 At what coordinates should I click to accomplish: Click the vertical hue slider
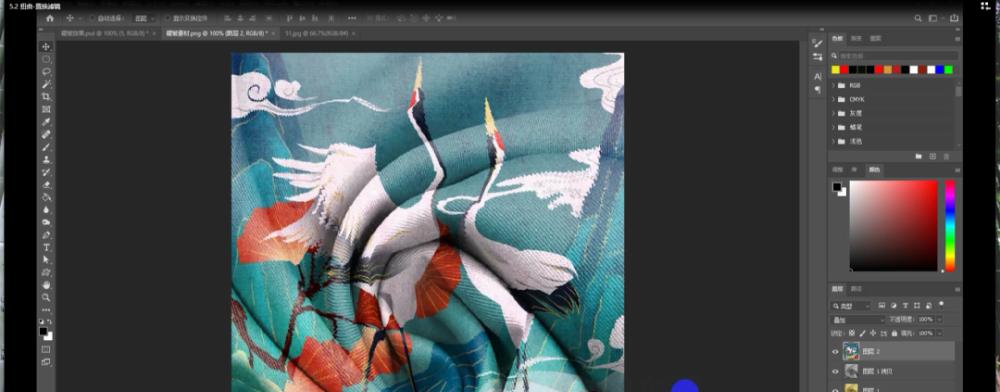(950, 226)
